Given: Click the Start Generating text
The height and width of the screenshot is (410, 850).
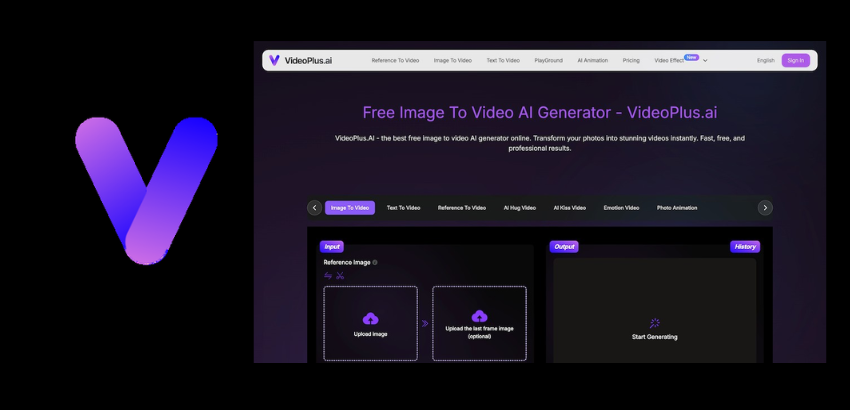Looking at the screenshot, I should click(655, 337).
